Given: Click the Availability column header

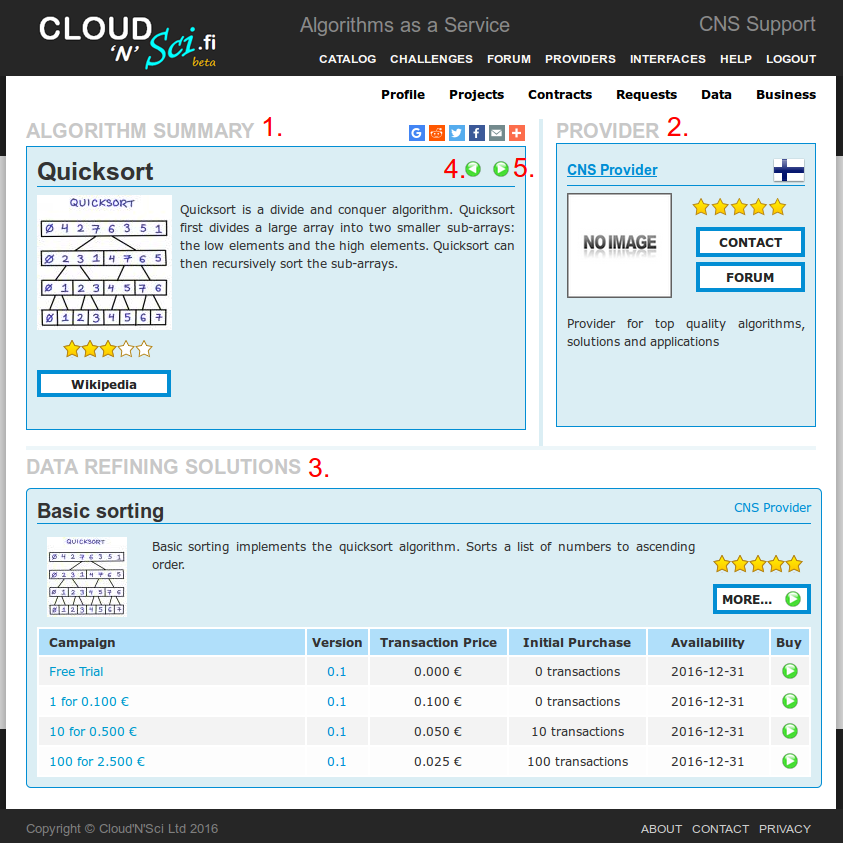Looking at the screenshot, I should click(708, 642).
